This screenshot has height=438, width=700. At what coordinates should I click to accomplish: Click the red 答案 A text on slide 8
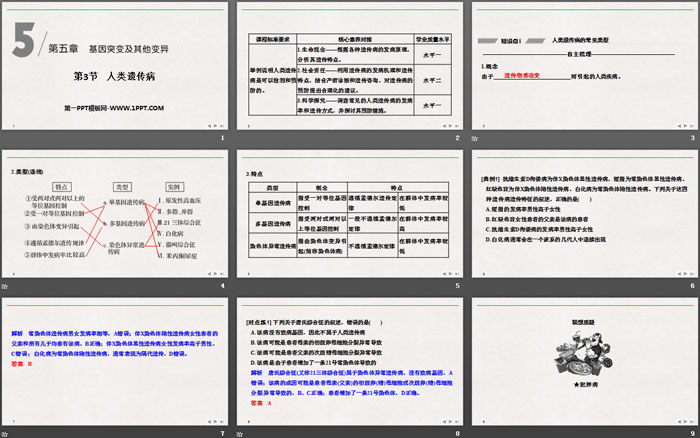click(x=262, y=403)
